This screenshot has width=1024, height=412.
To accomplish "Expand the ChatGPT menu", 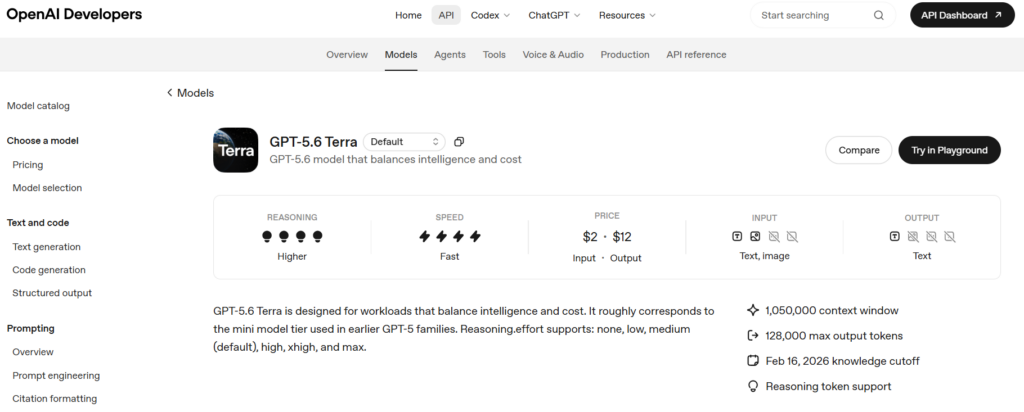I will (554, 15).
